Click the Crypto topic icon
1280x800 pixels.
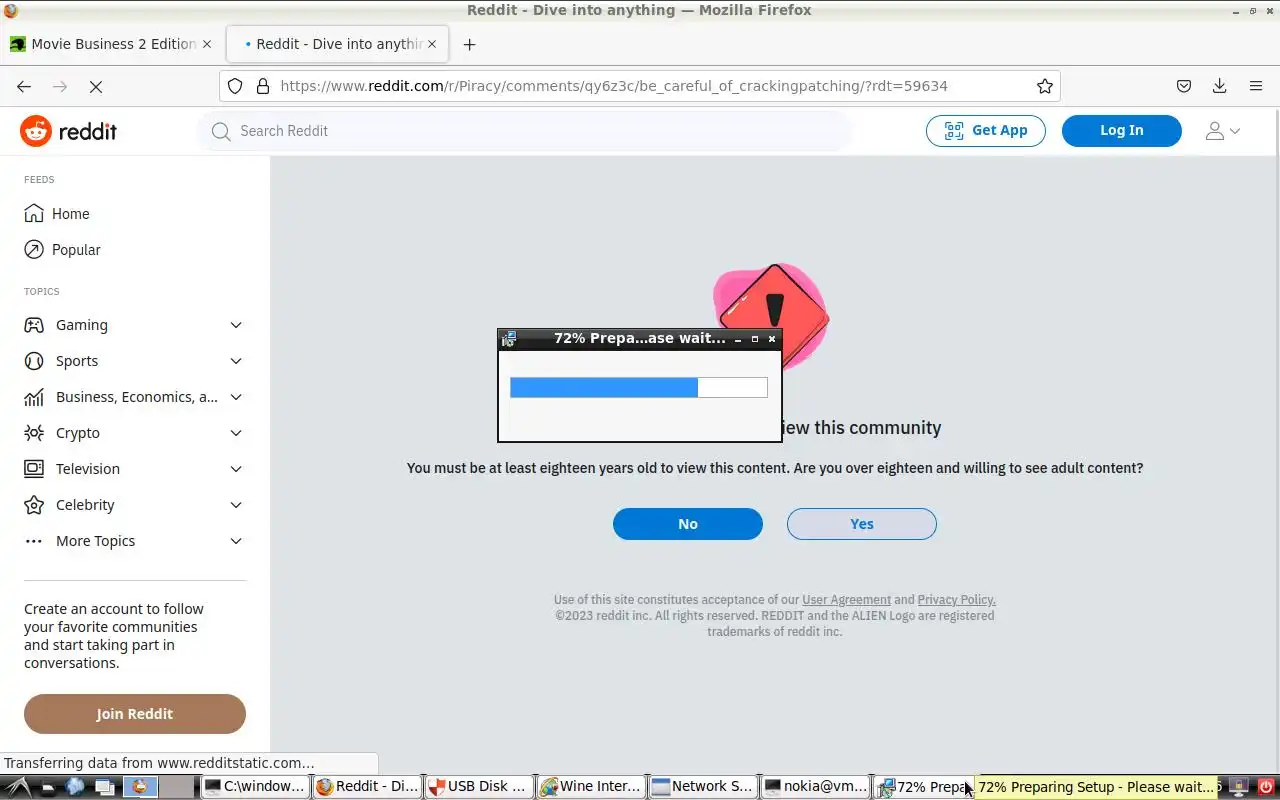34,433
